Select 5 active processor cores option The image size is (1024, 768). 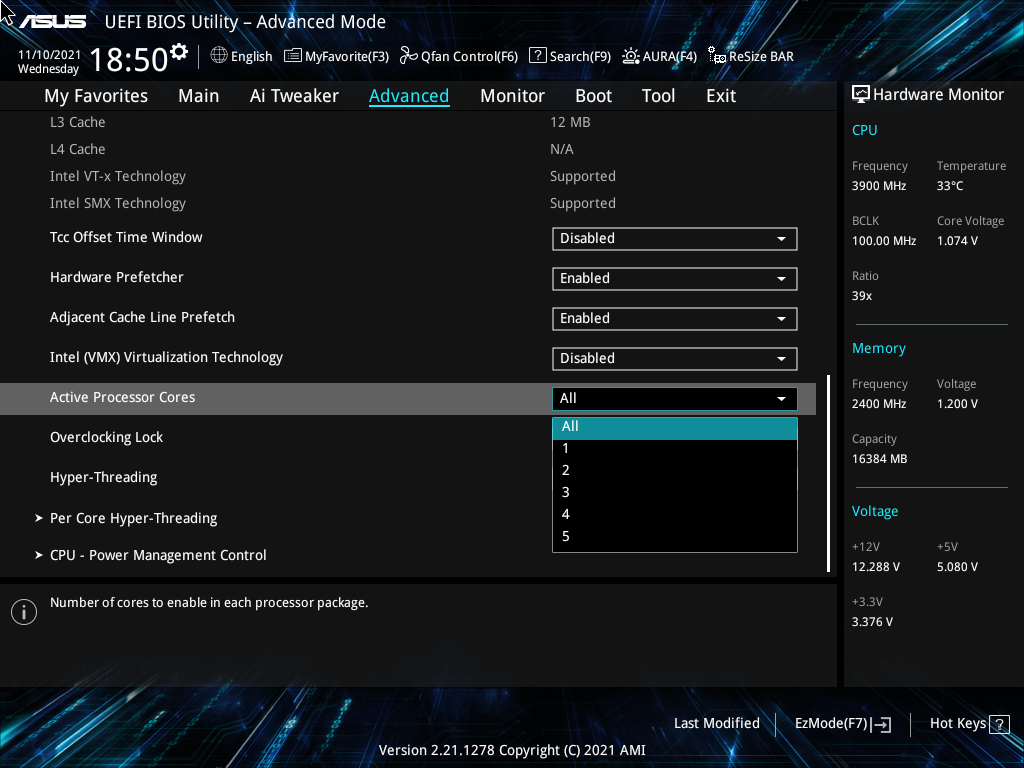click(675, 536)
